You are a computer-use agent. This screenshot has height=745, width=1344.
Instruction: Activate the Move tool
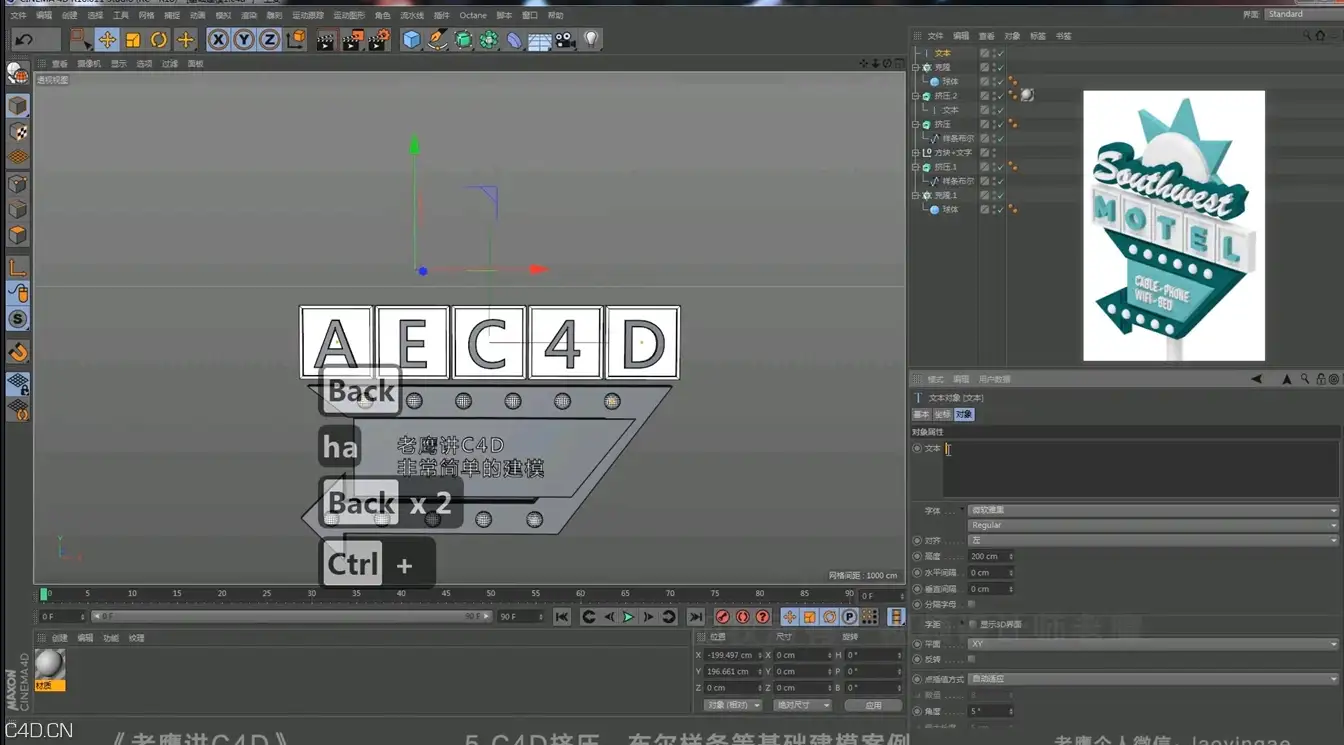pos(107,40)
